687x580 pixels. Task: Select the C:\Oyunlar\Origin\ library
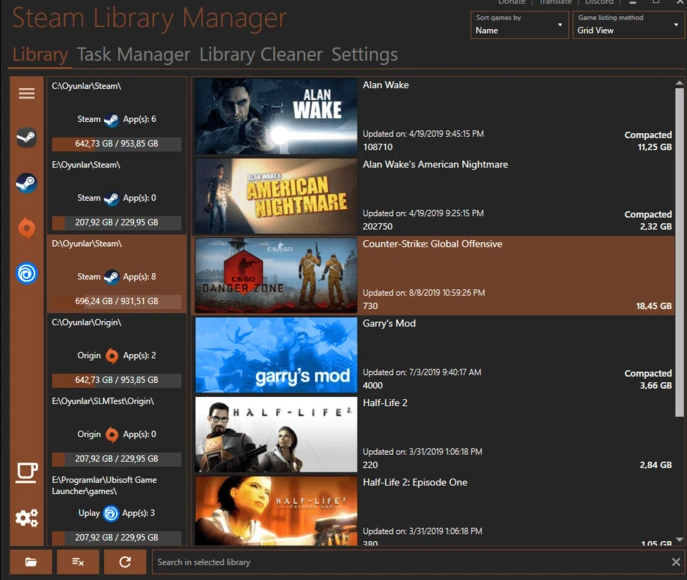(x=117, y=353)
